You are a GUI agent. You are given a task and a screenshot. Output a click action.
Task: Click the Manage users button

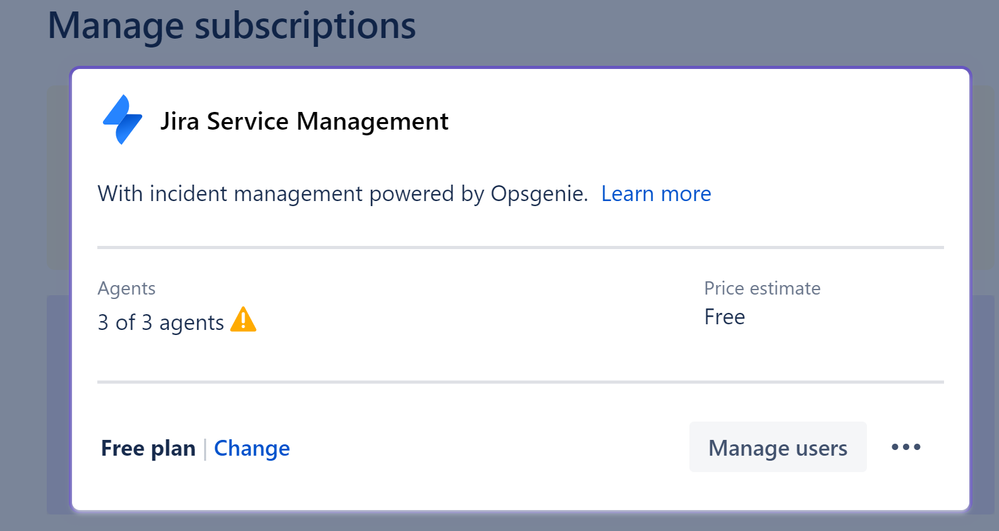click(777, 447)
